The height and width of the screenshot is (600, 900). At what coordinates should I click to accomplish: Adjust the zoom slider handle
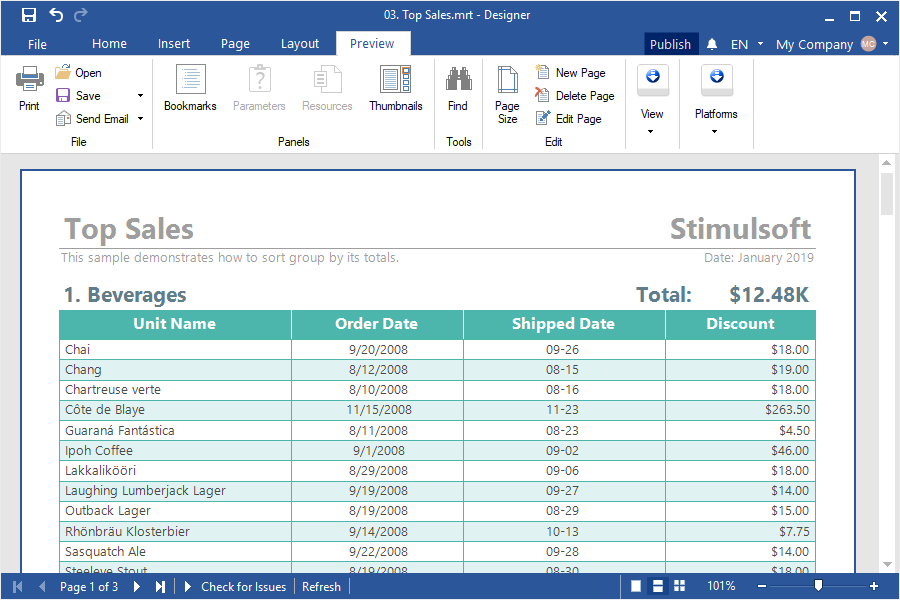tap(818, 586)
